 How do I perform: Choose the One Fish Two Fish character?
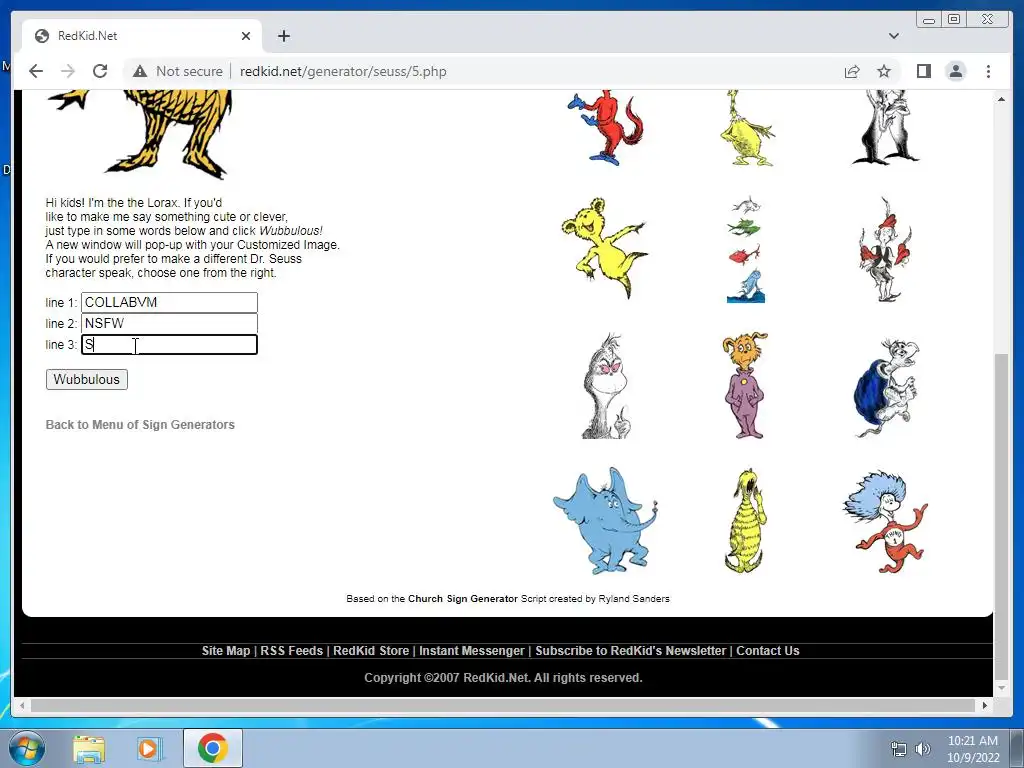tap(746, 249)
